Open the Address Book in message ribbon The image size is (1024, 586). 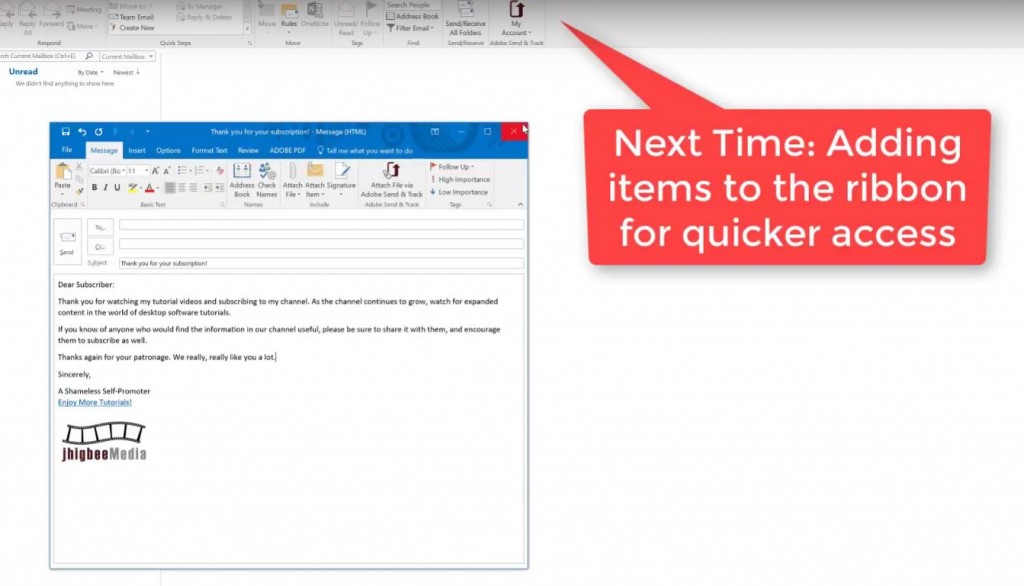(x=242, y=180)
